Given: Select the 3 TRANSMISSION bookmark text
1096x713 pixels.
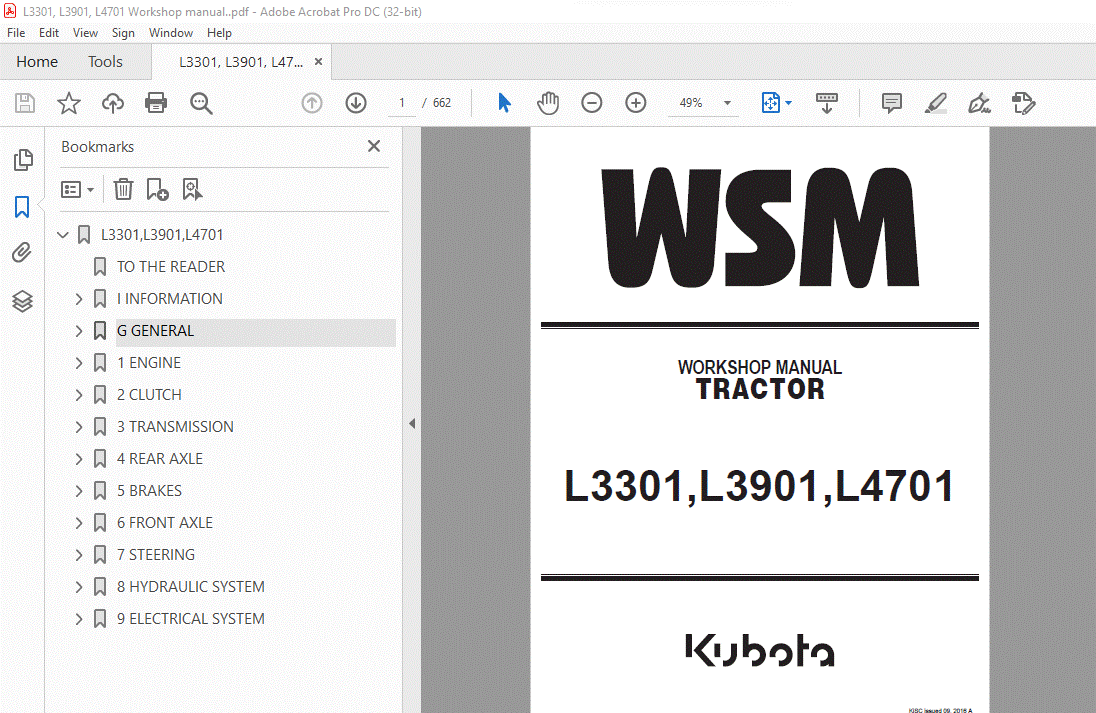Looking at the screenshot, I should click(x=175, y=427).
